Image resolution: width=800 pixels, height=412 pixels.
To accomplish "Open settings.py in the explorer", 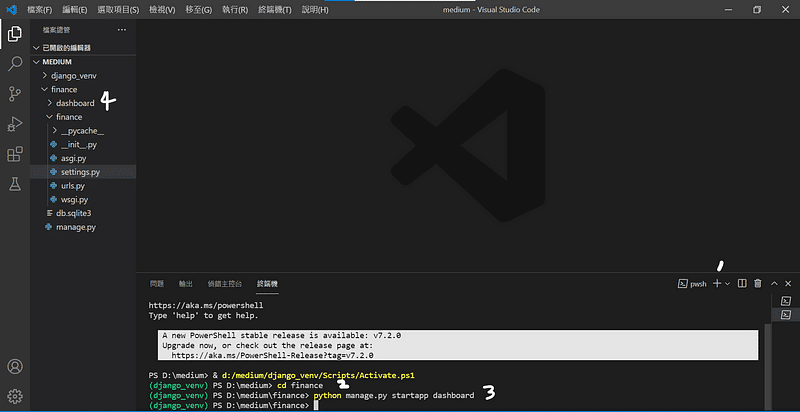I will point(80,172).
